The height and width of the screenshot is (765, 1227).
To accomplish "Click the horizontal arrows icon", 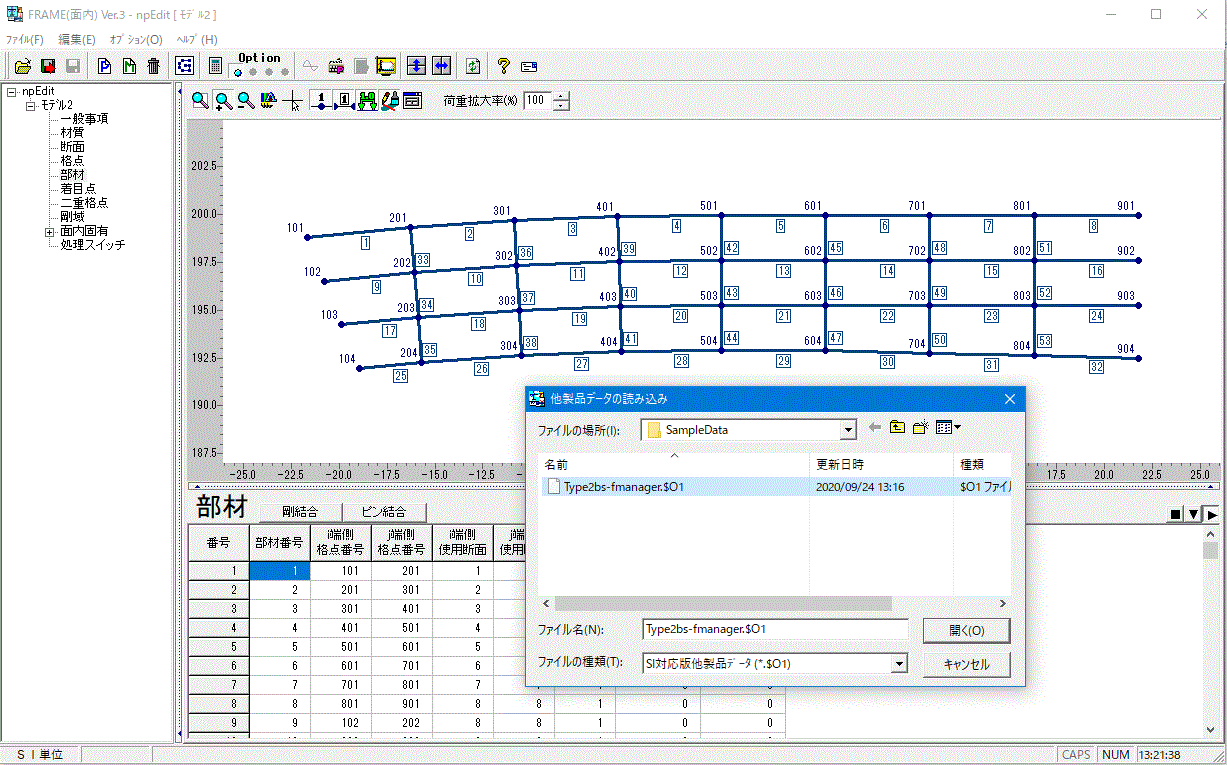I will click(441, 66).
